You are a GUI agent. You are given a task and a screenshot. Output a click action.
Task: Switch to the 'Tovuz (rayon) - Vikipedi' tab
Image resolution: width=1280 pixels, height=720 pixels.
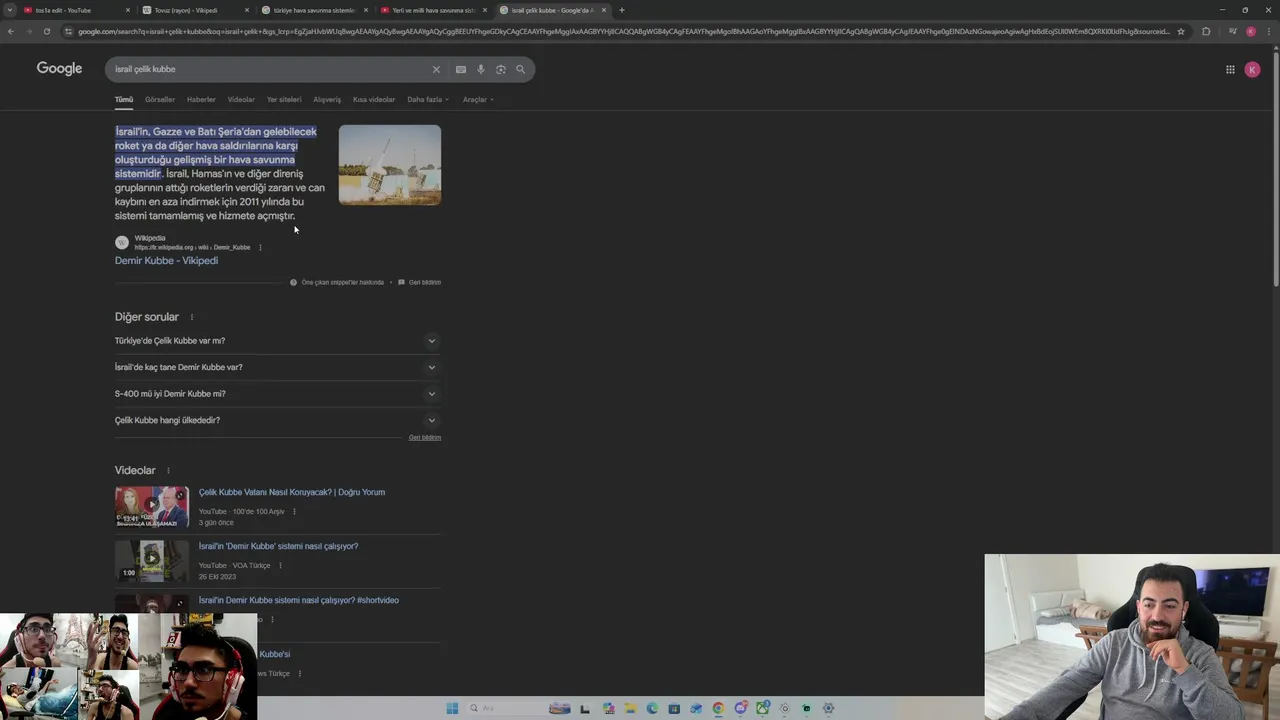(x=196, y=10)
